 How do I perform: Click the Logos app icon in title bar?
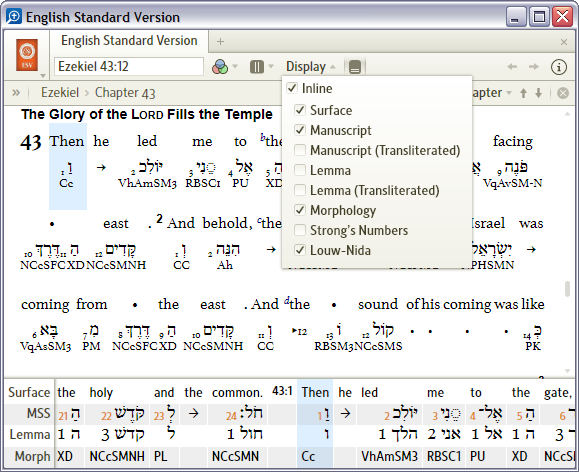coord(14,17)
